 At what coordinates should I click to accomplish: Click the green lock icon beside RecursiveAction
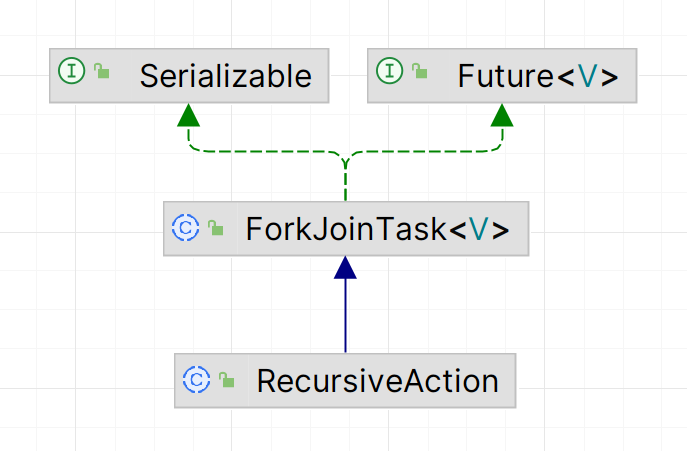coord(226,381)
